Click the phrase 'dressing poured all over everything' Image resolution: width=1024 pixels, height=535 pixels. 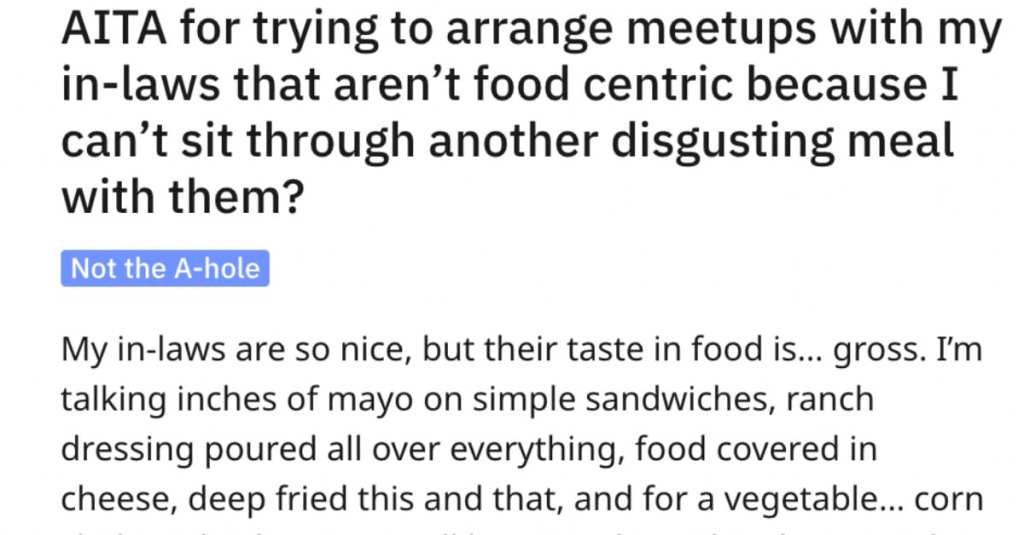click(338, 449)
